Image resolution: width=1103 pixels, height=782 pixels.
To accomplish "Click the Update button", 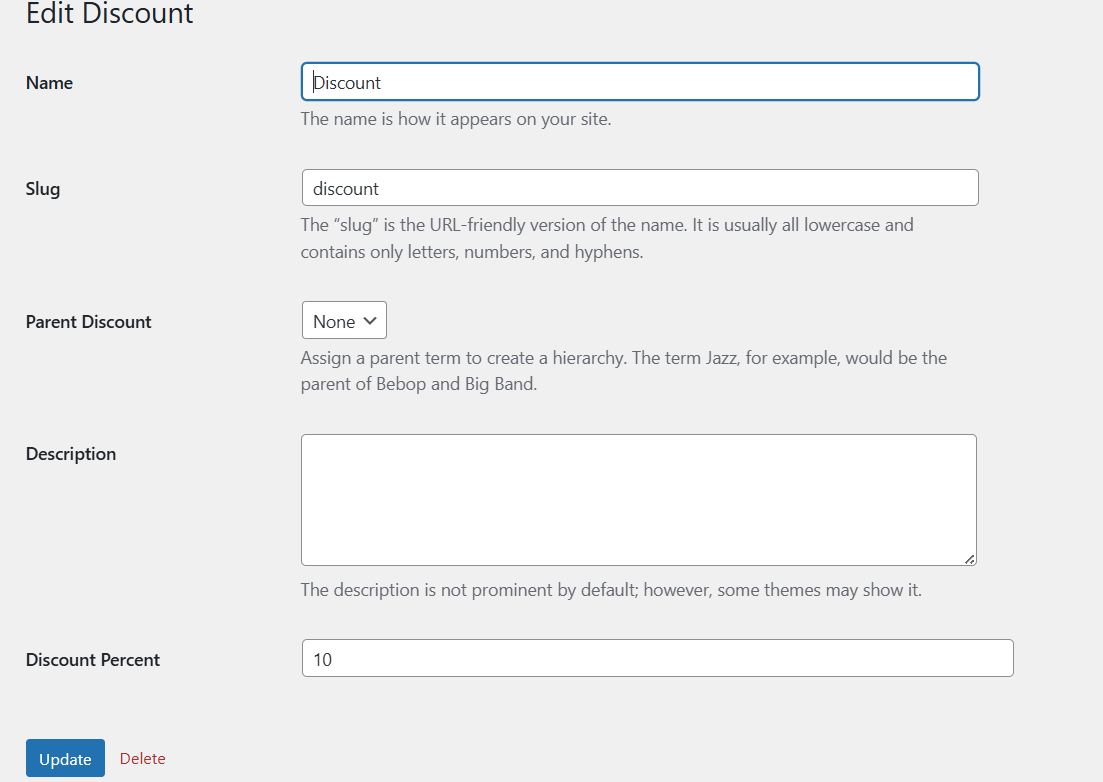I will point(65,758).
